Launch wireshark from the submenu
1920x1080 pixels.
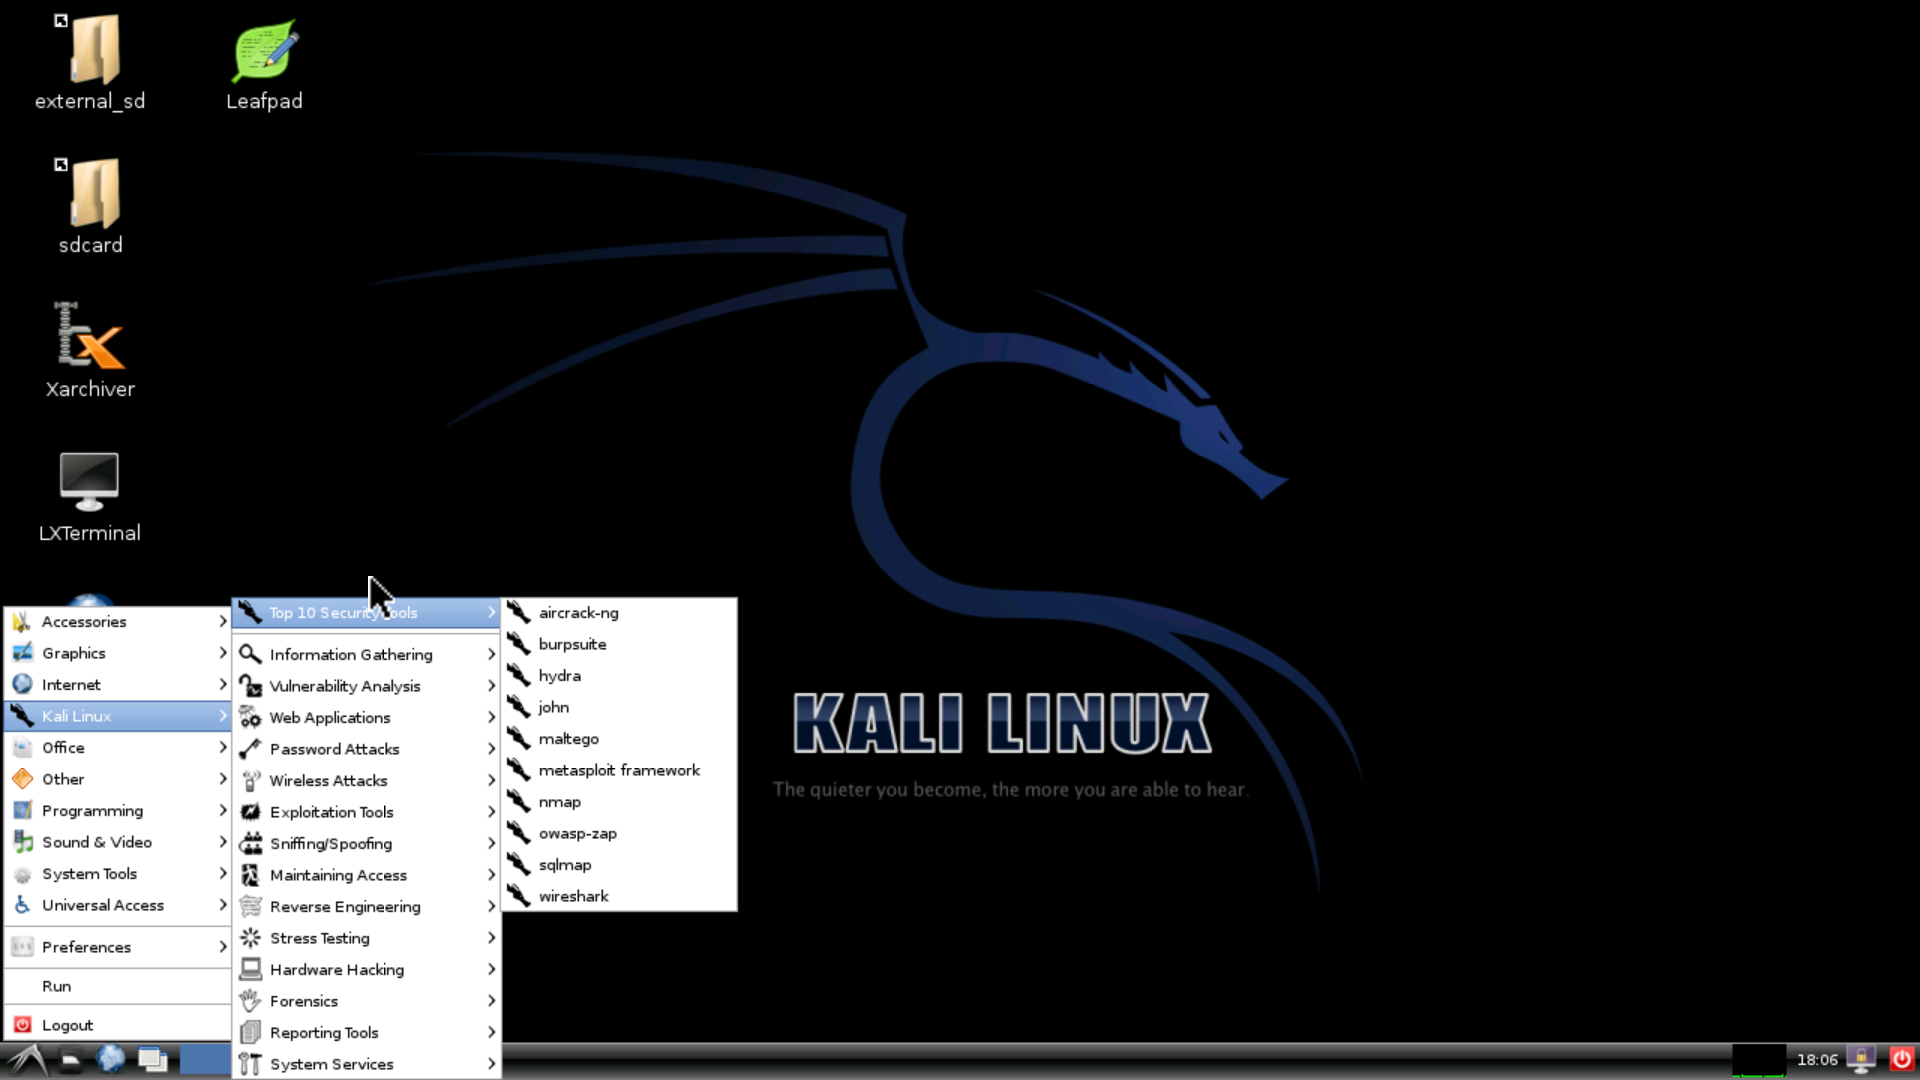point(619,896)
